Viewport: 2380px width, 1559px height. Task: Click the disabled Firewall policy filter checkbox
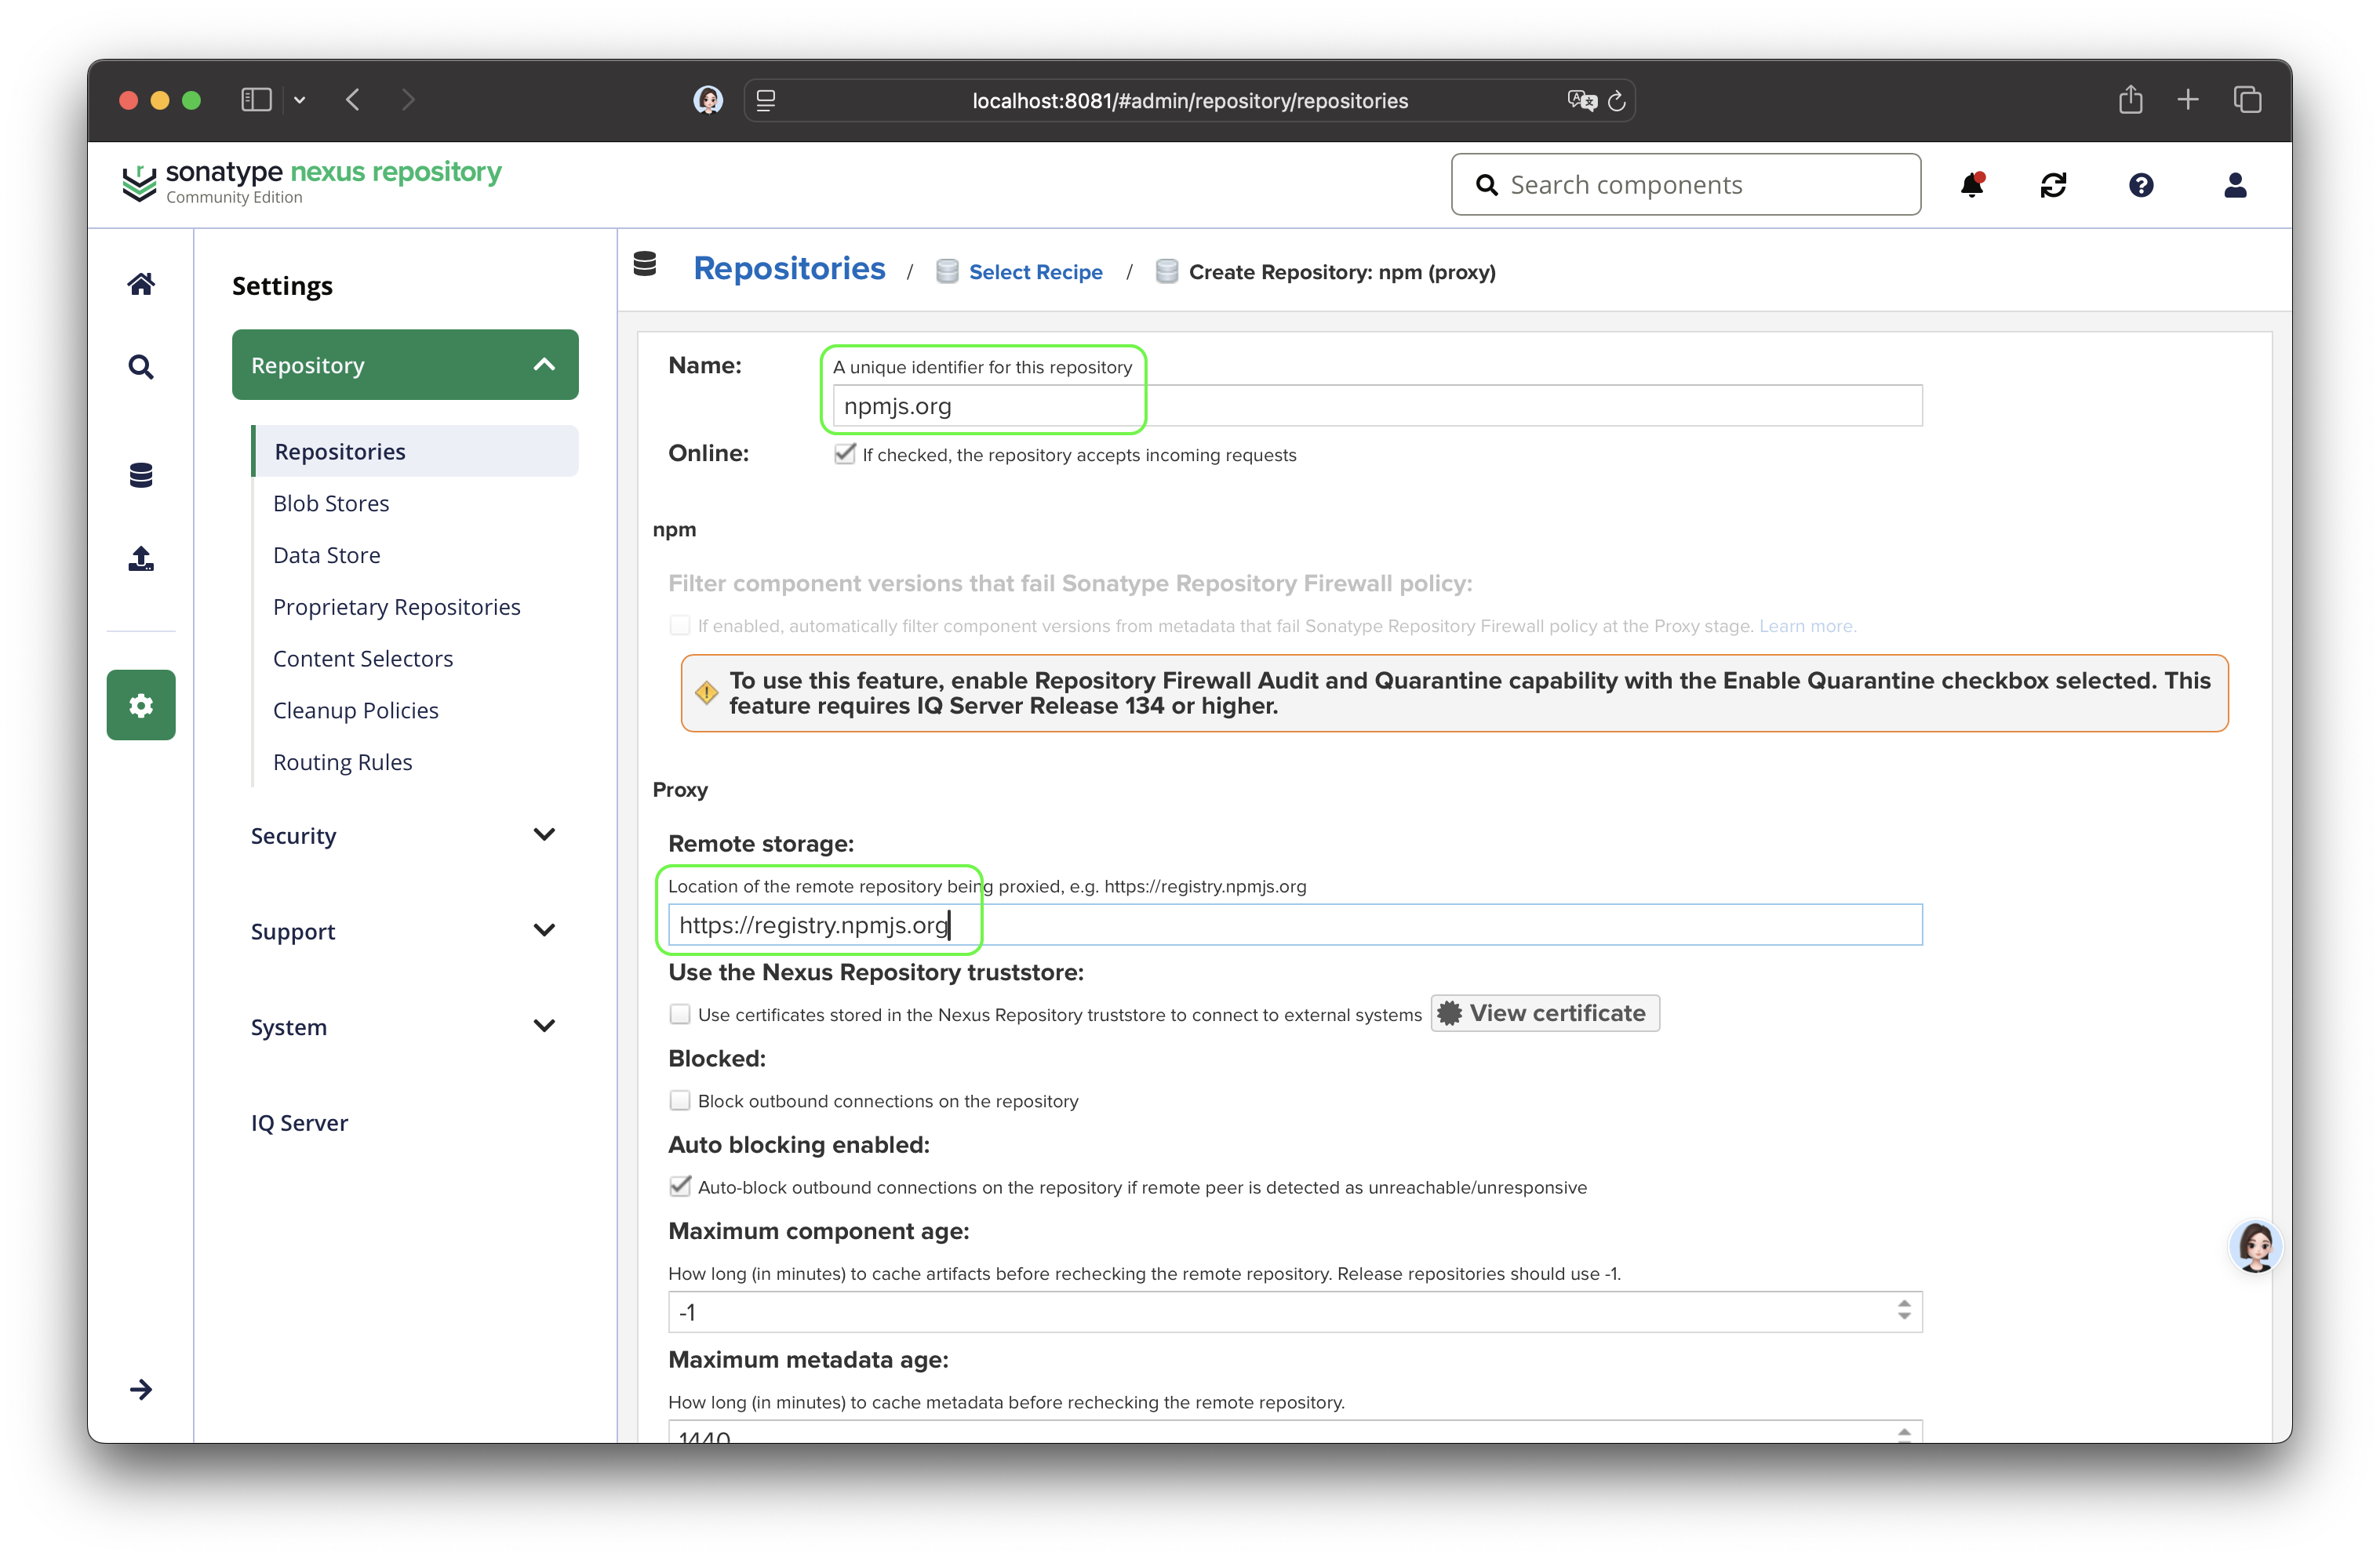tap(680, 625)
